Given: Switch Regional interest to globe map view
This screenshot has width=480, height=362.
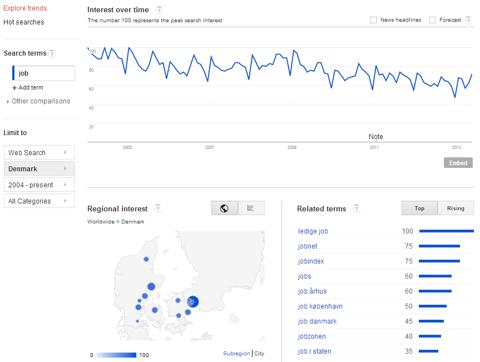Looking at the screenshot, I should pyautogui.click(x=225, y=208).
